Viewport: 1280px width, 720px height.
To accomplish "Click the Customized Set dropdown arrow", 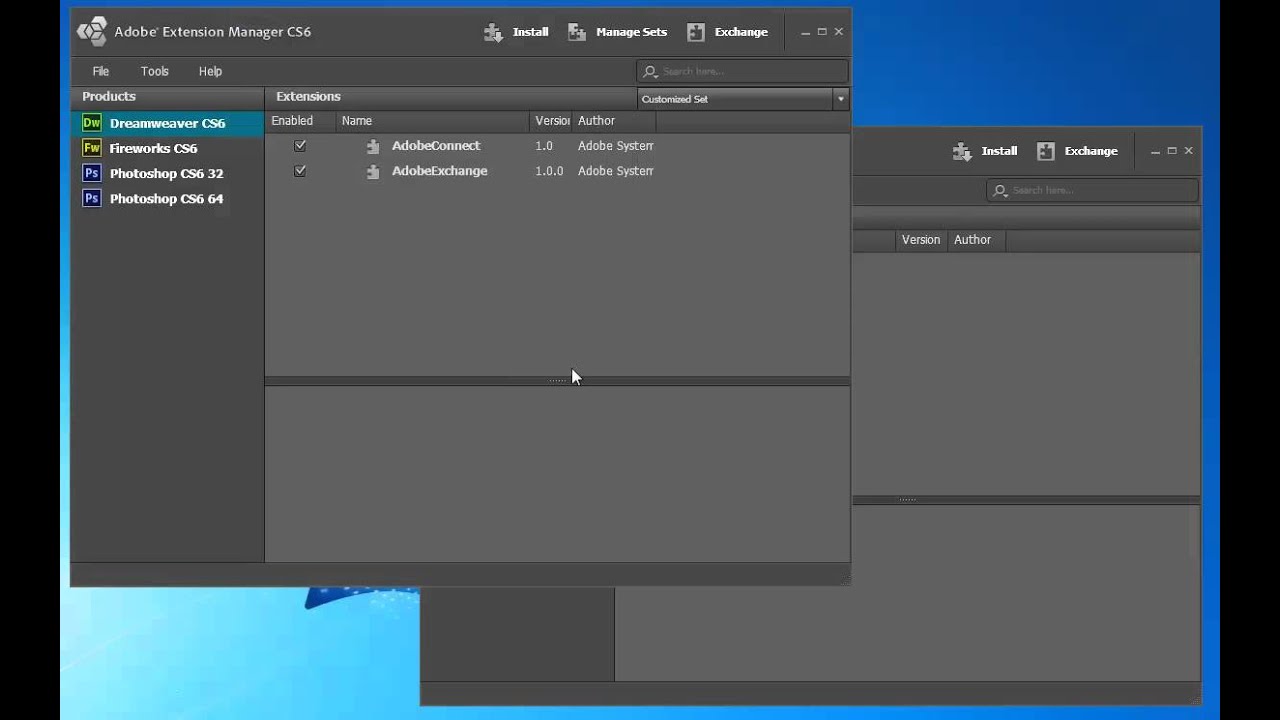I will pyautogui.click(x=841, y=99).
